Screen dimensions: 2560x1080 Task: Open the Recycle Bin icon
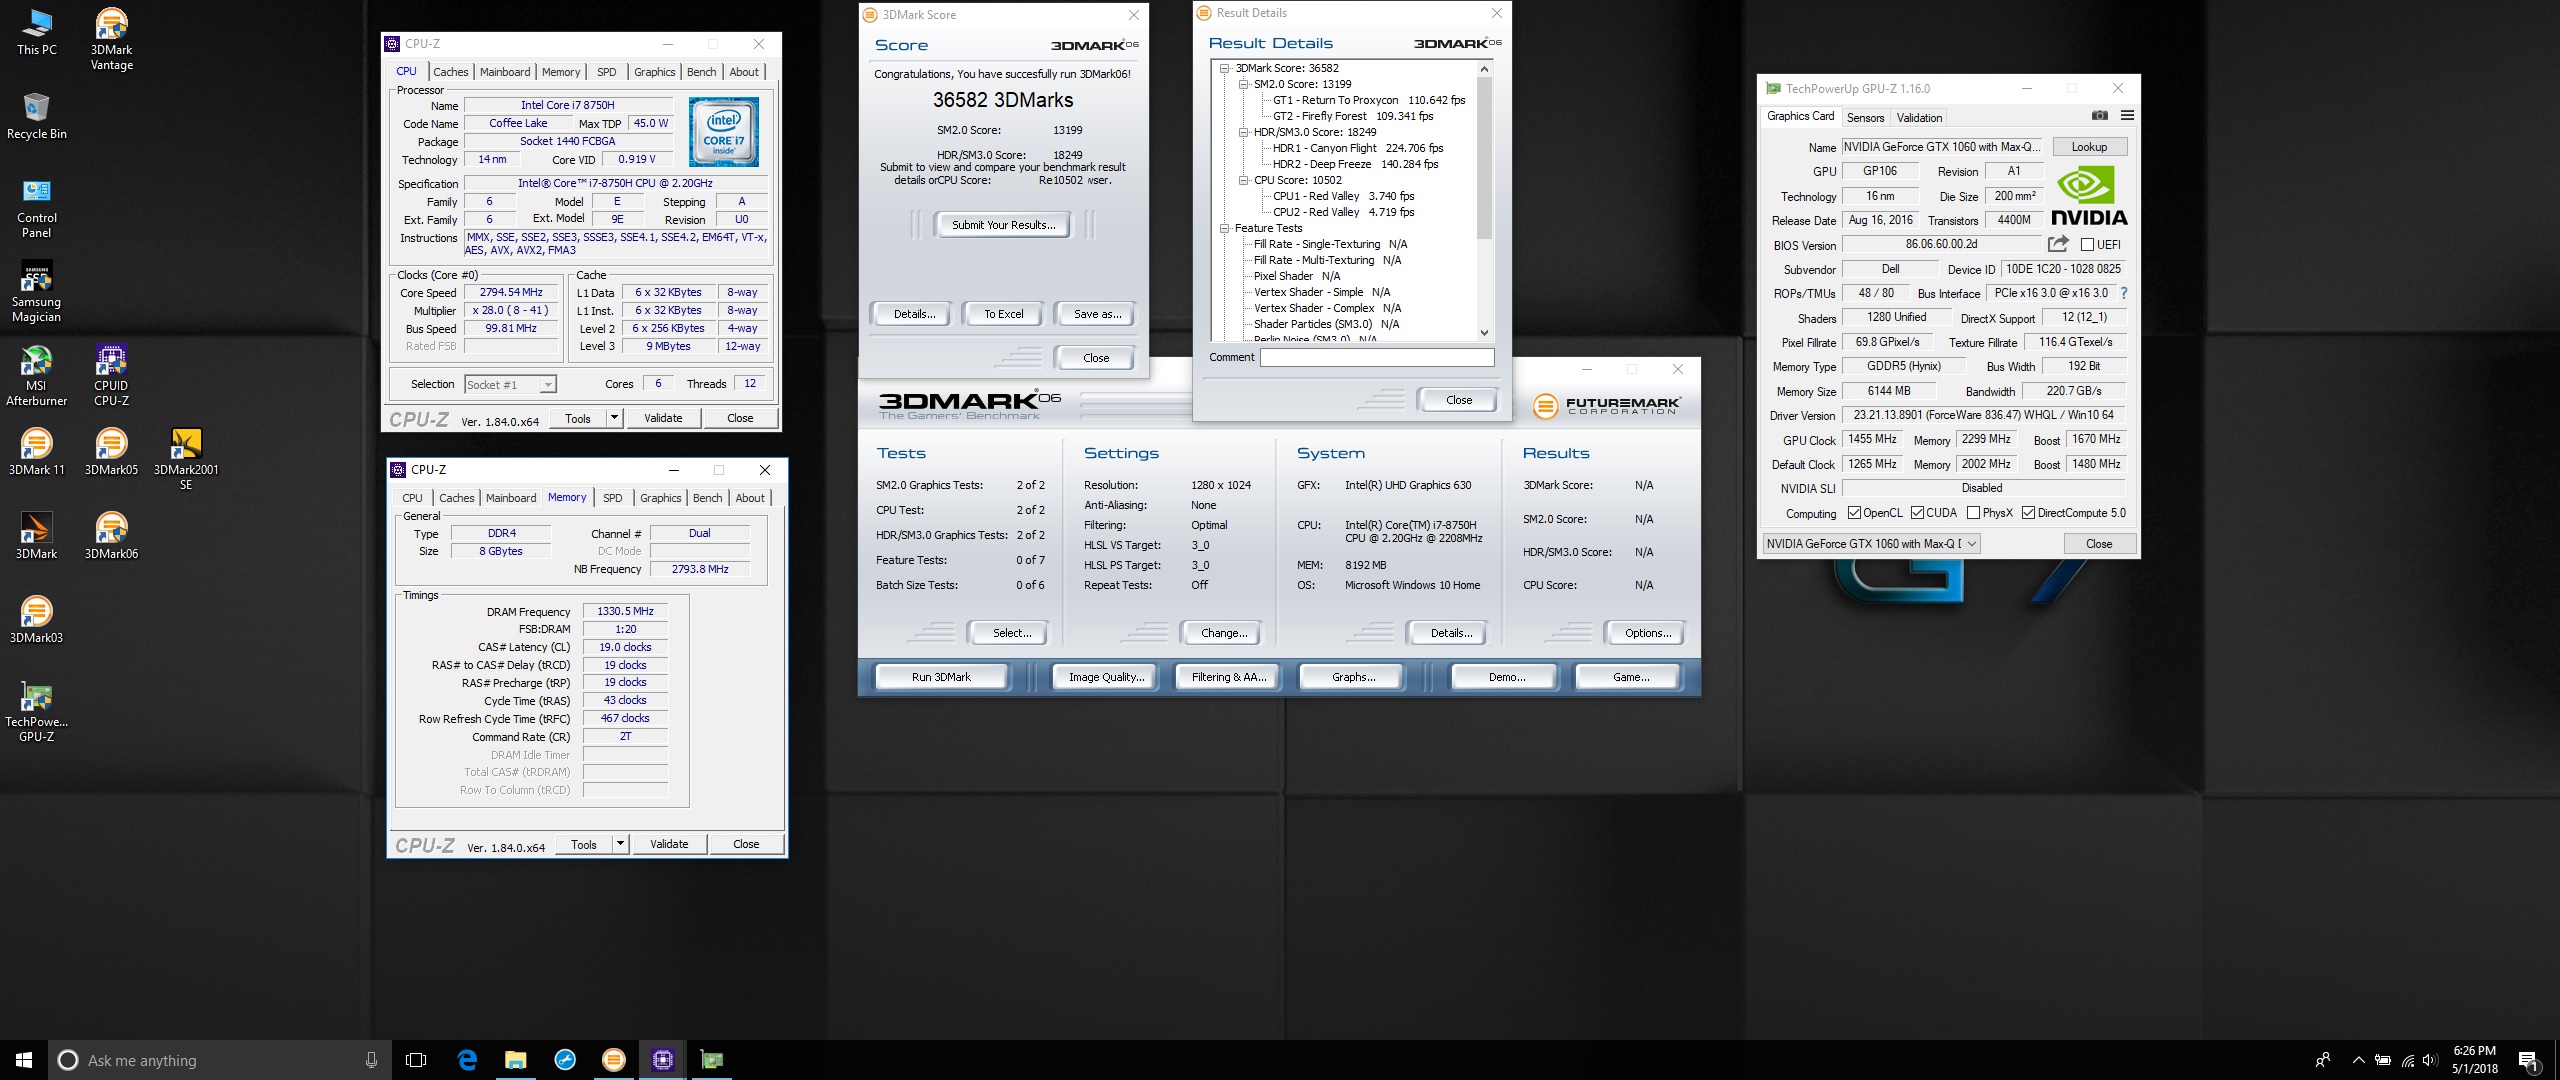[x=36, y=116]
